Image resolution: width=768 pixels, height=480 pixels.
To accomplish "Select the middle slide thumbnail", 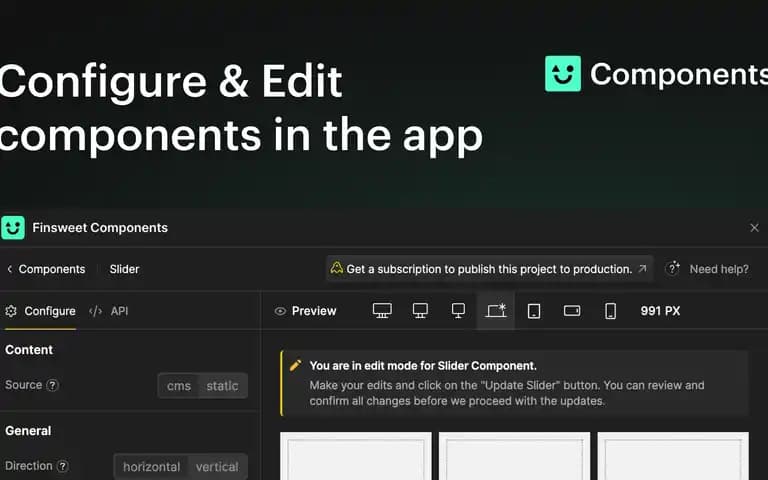I will point(514,456).
